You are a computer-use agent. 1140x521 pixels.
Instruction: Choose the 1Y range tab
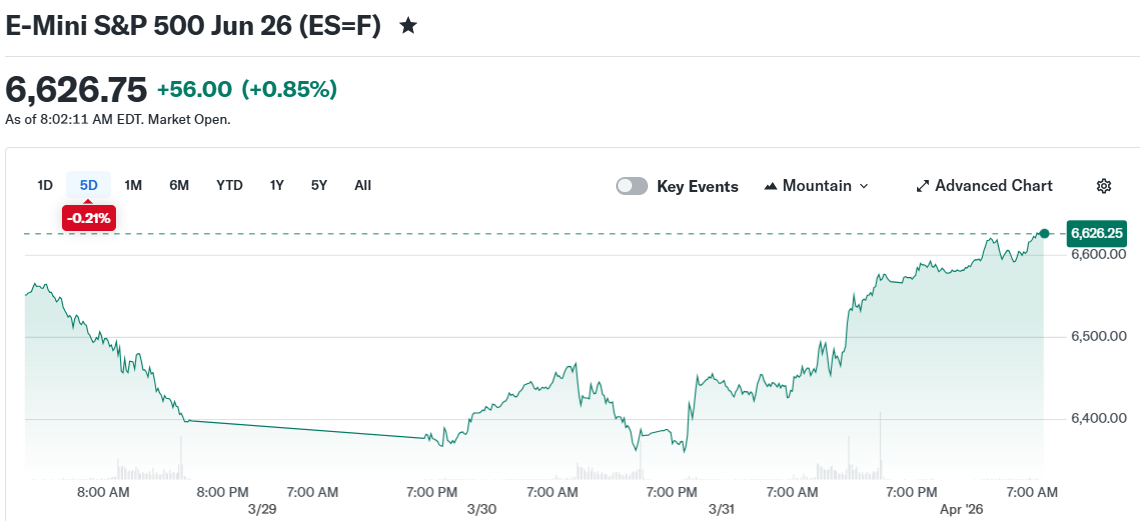click(x=277, y=185)
